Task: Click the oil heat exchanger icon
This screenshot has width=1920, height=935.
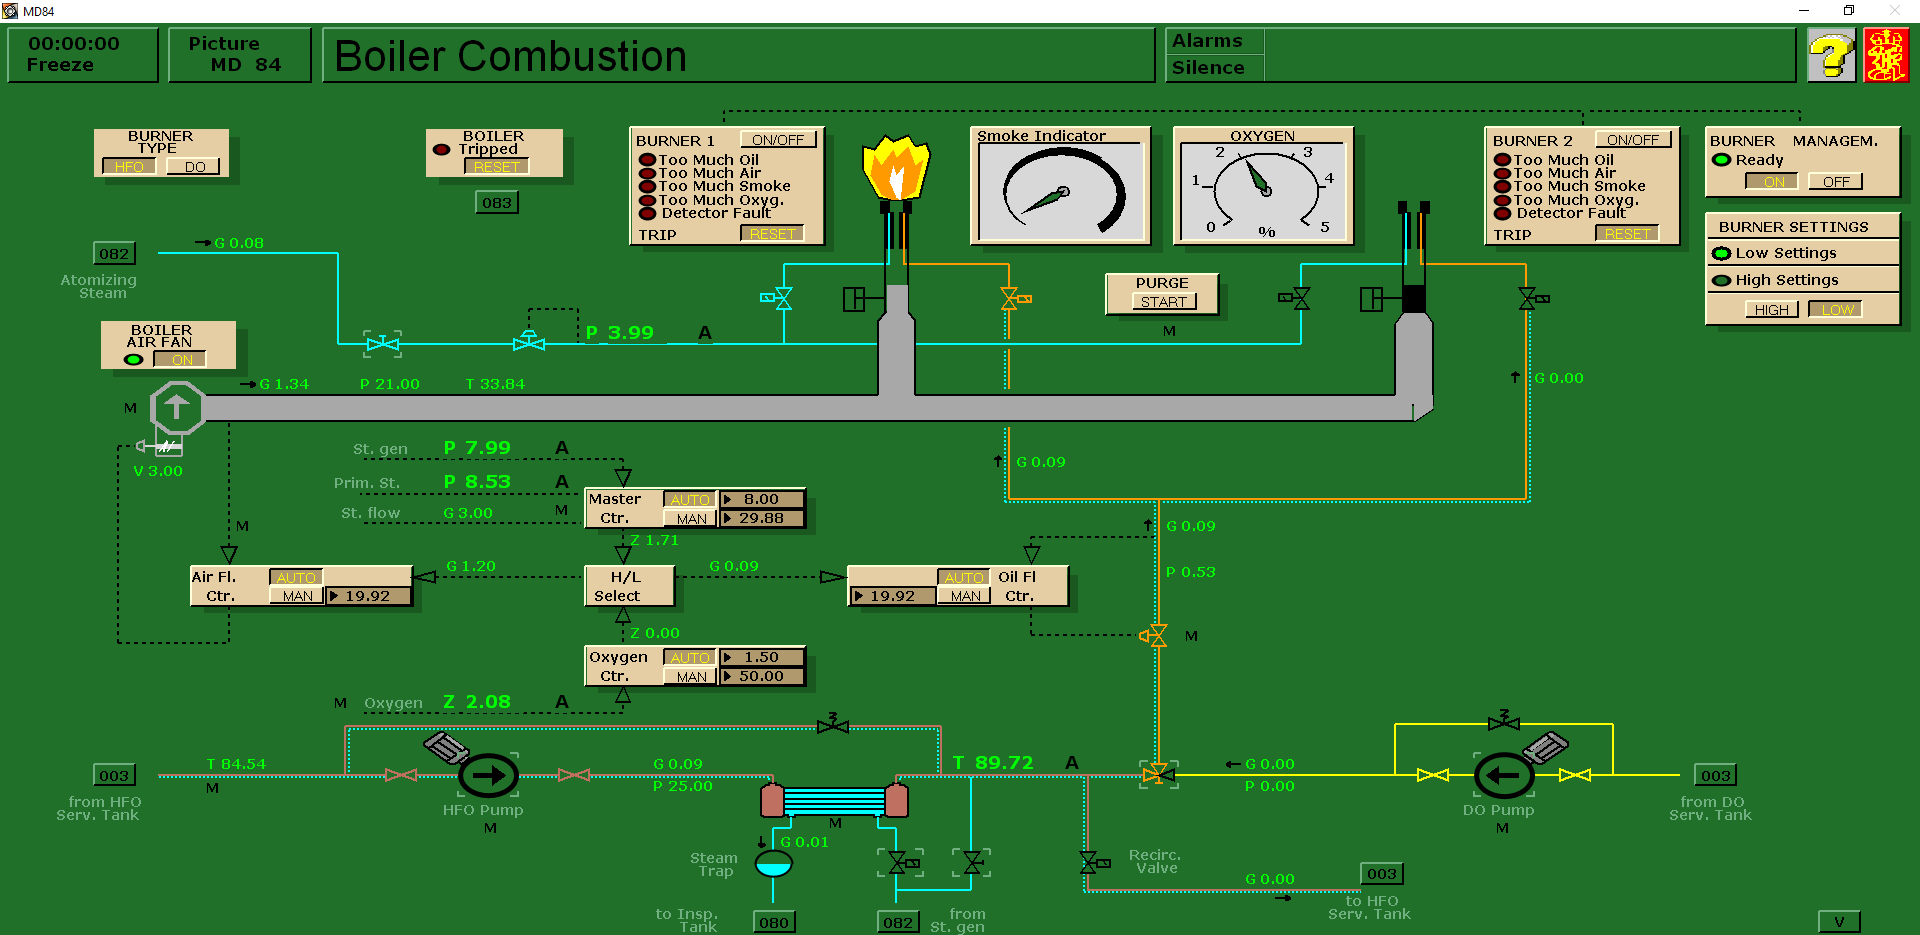Action: tap(835, 800)
